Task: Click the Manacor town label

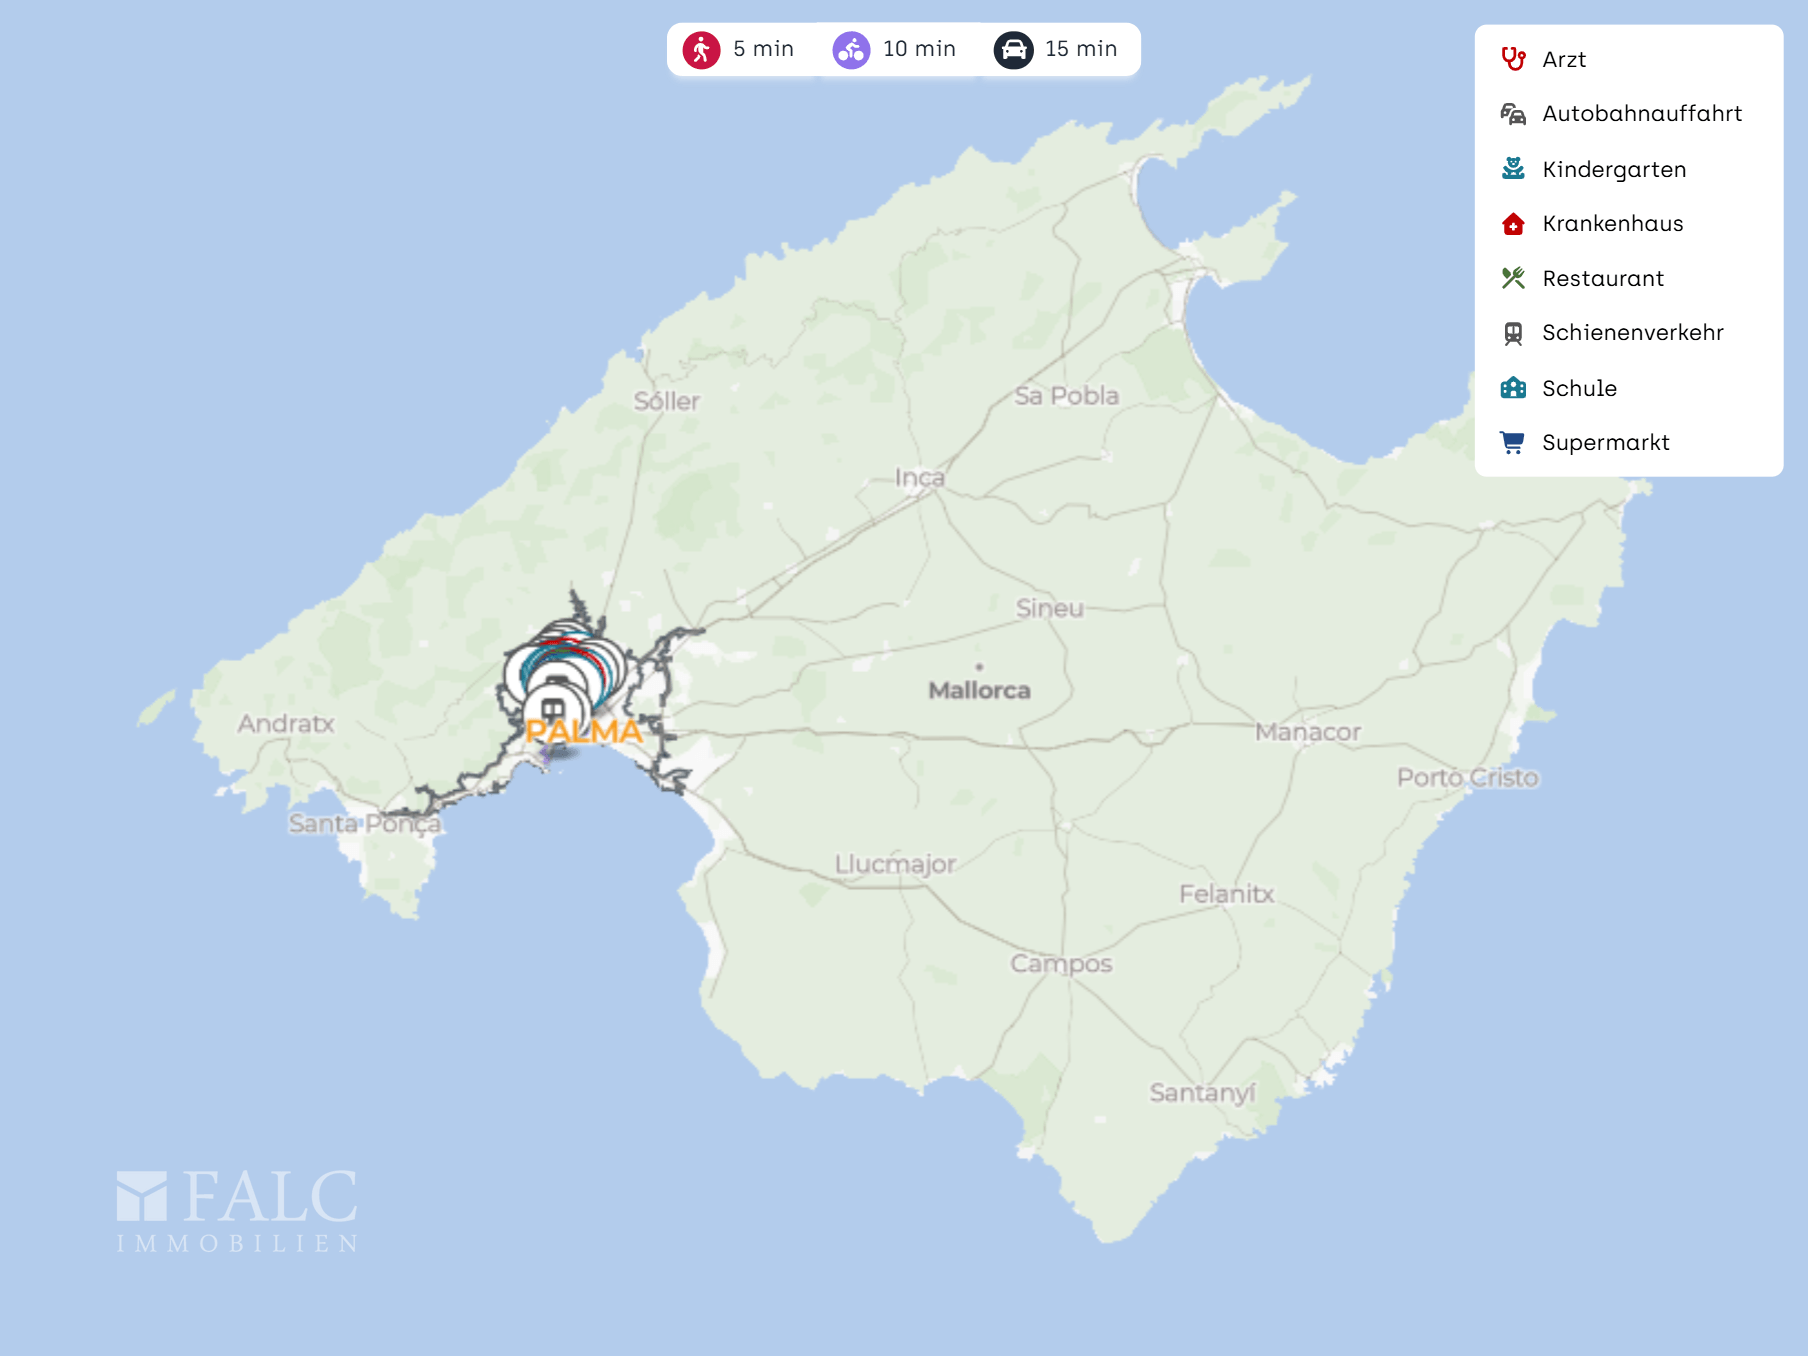Action: pos(1307,732)
